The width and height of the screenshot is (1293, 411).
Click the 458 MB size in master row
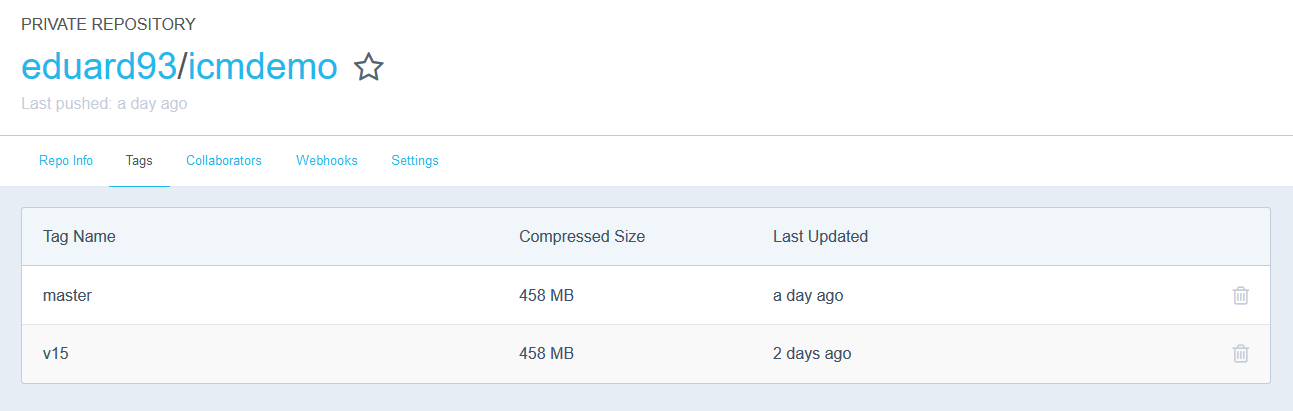pyautogui.click(x=546, y=296)
